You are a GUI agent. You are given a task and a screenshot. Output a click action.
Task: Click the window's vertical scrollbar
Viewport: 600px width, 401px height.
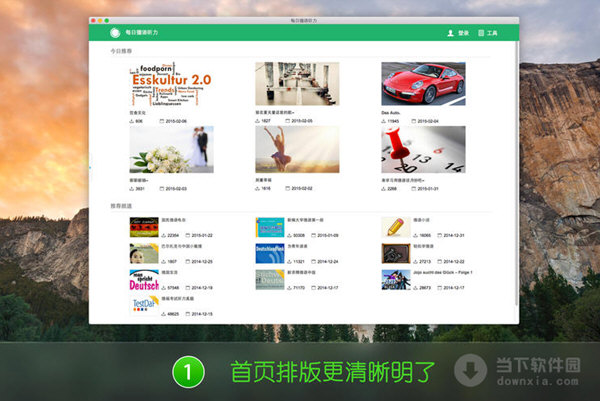click(517, 173)
